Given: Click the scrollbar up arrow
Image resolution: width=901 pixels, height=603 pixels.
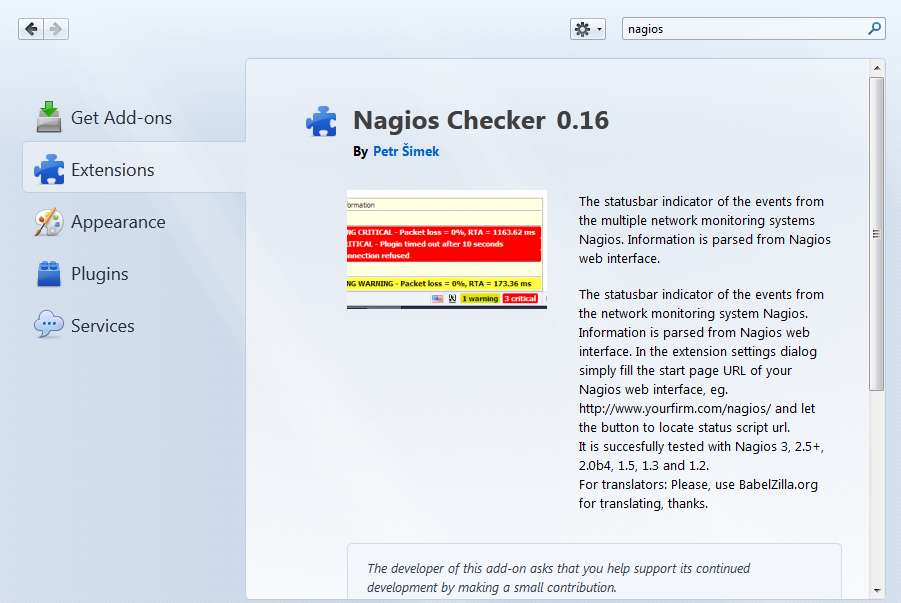Looking at the screenshot, I should pos(876,68).
